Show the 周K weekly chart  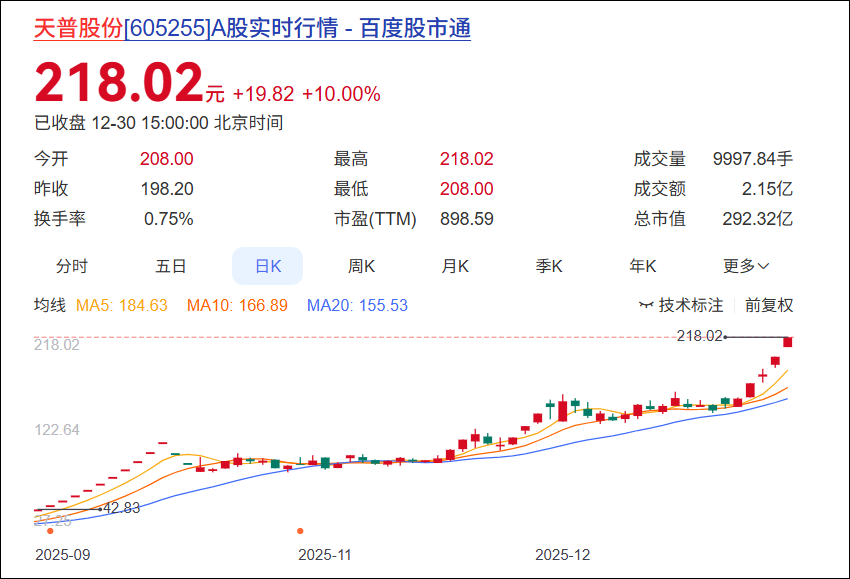[x=361, y=266]
